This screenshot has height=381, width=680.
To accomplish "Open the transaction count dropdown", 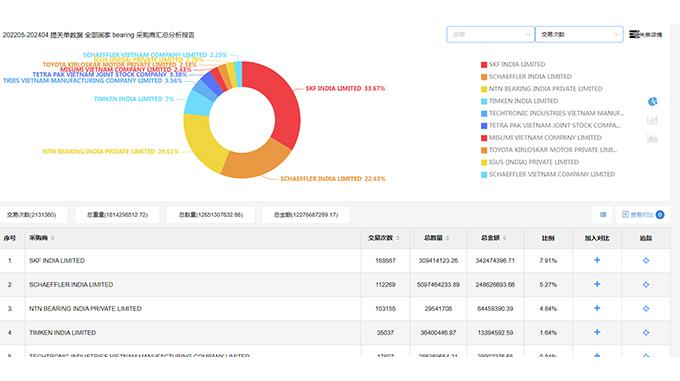I will [x=579, y=34].
